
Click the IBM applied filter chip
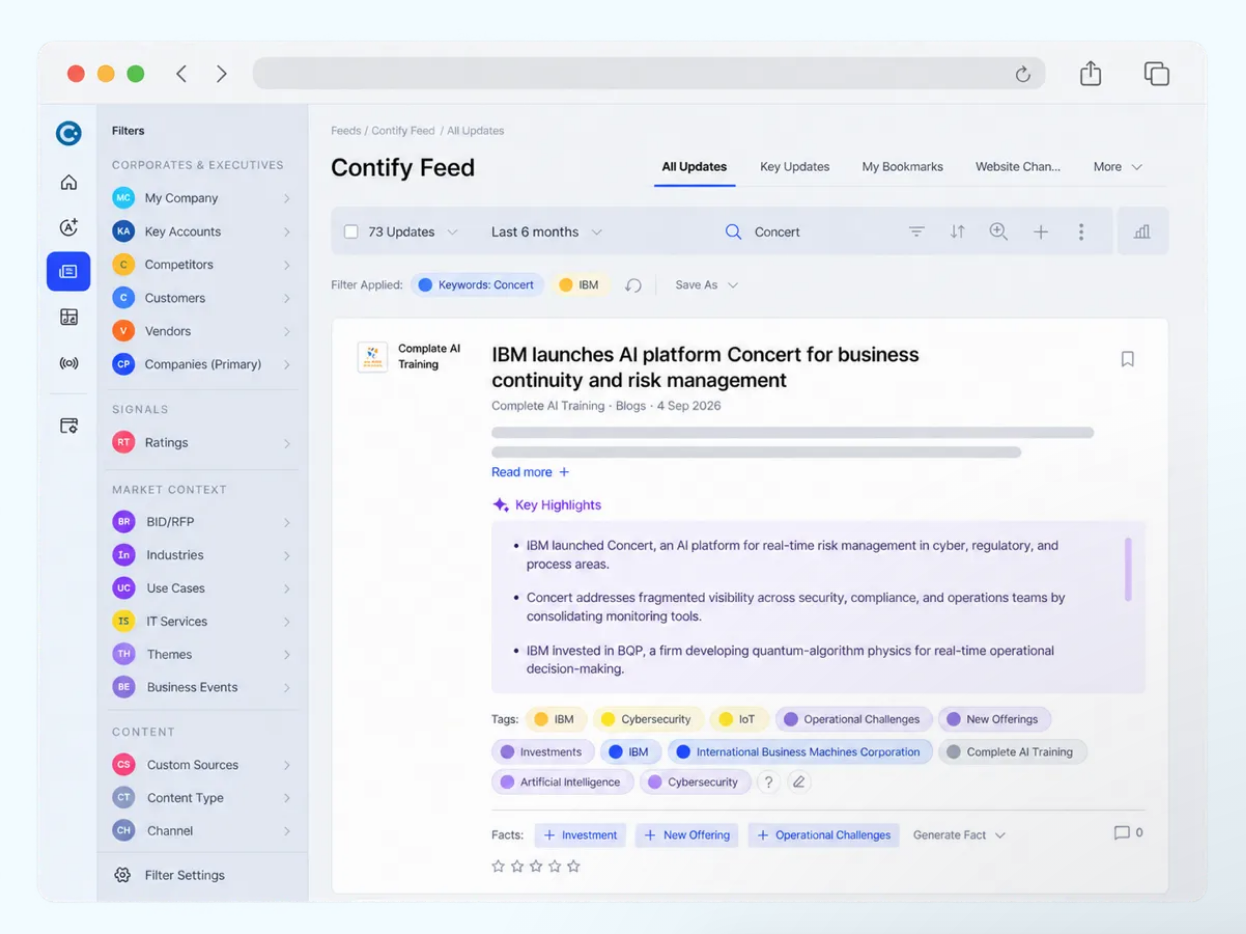[580, 285]
